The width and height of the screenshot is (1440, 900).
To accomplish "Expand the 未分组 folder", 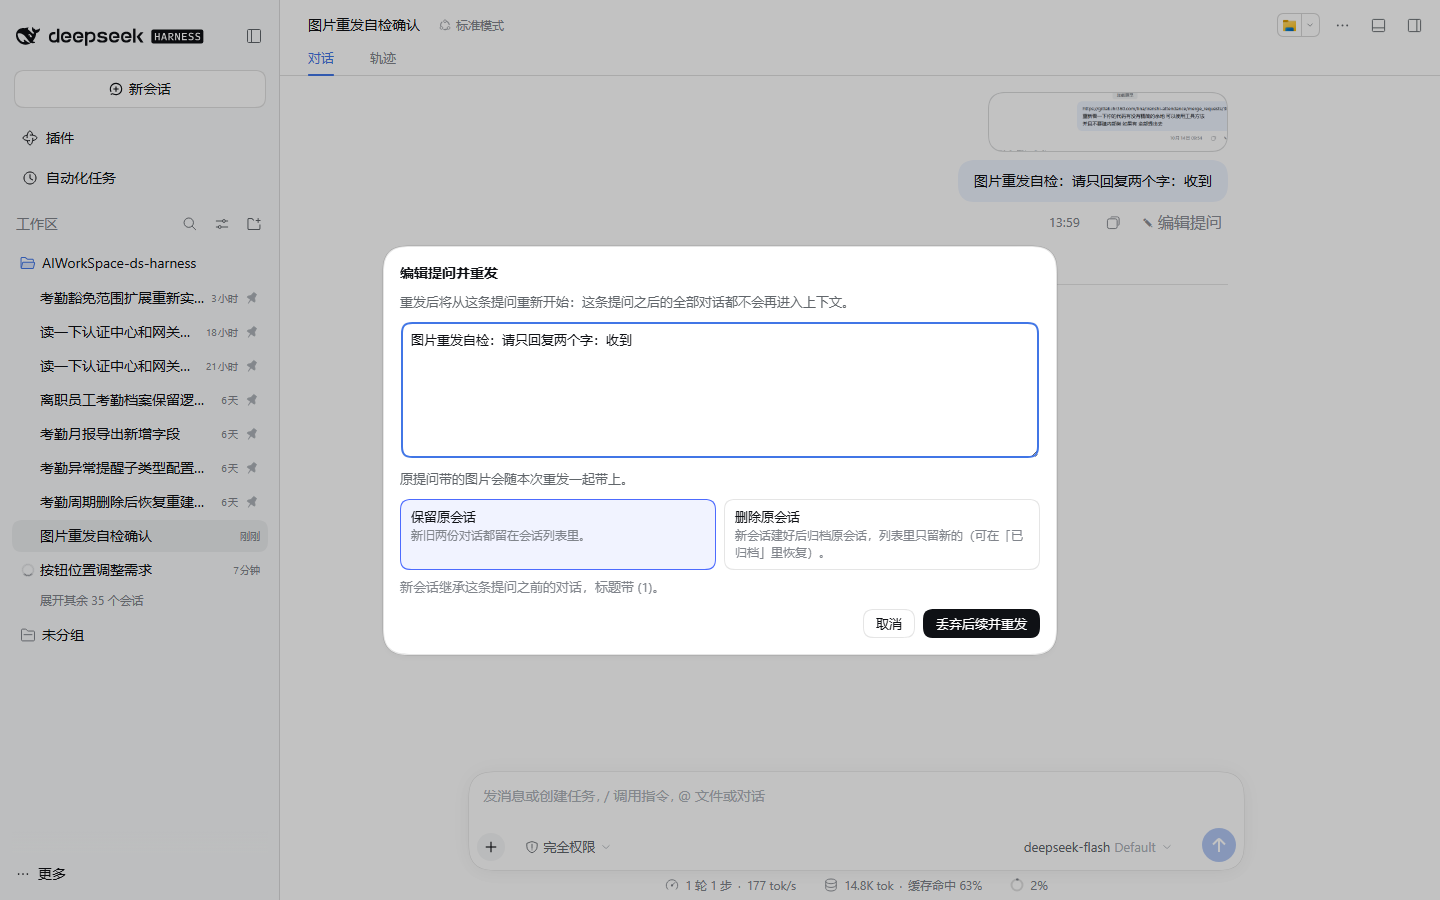I will [140, 635].
